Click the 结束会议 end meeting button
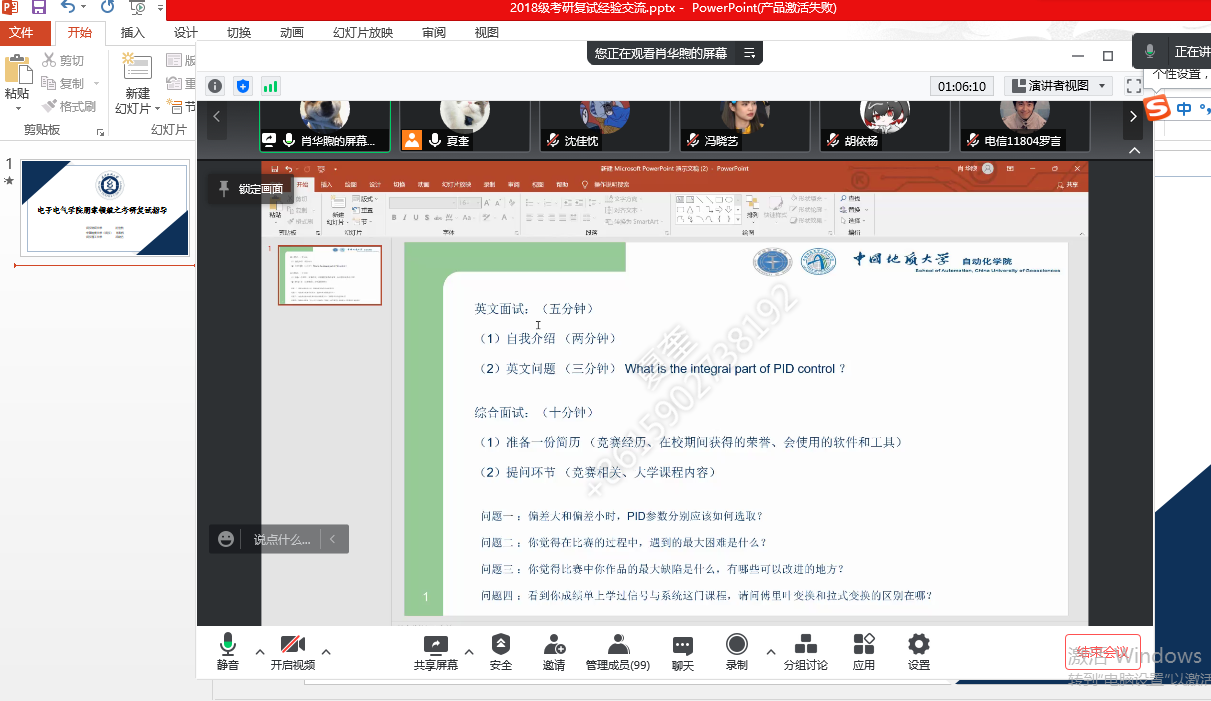1211x701 pixels. tap(1102, 652)
